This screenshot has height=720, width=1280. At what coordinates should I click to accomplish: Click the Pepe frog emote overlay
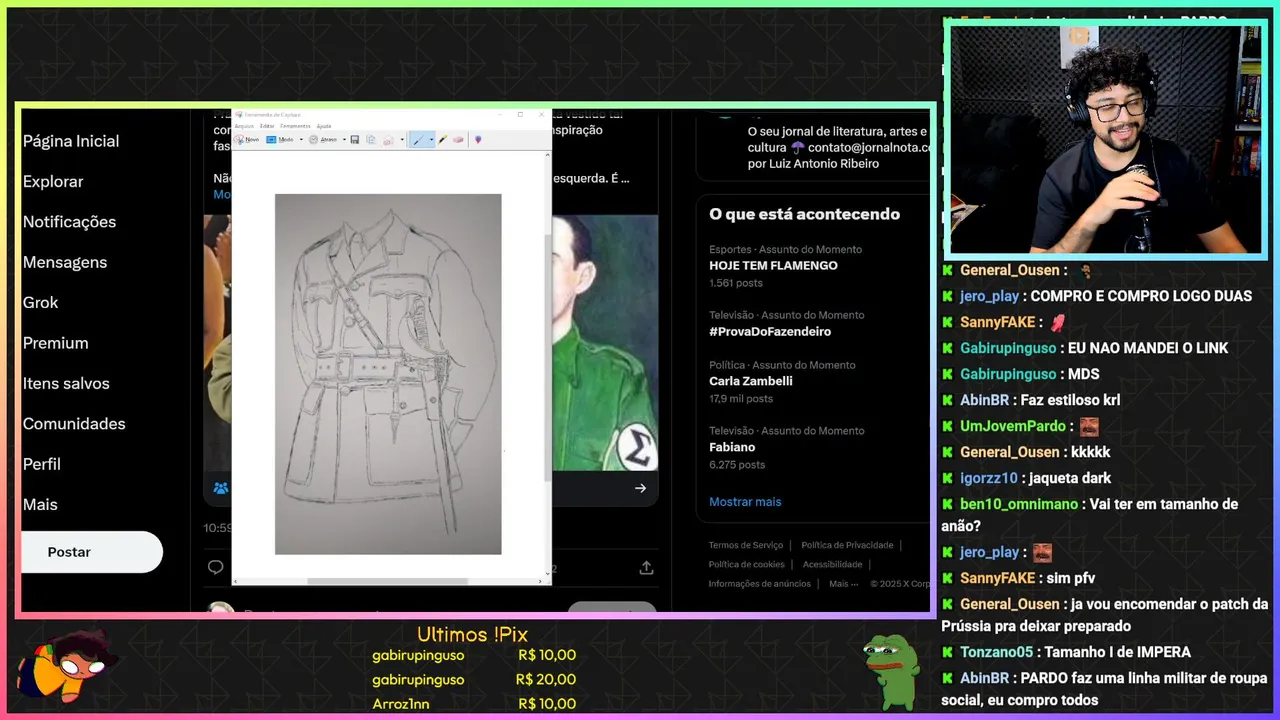coord(890,672)
